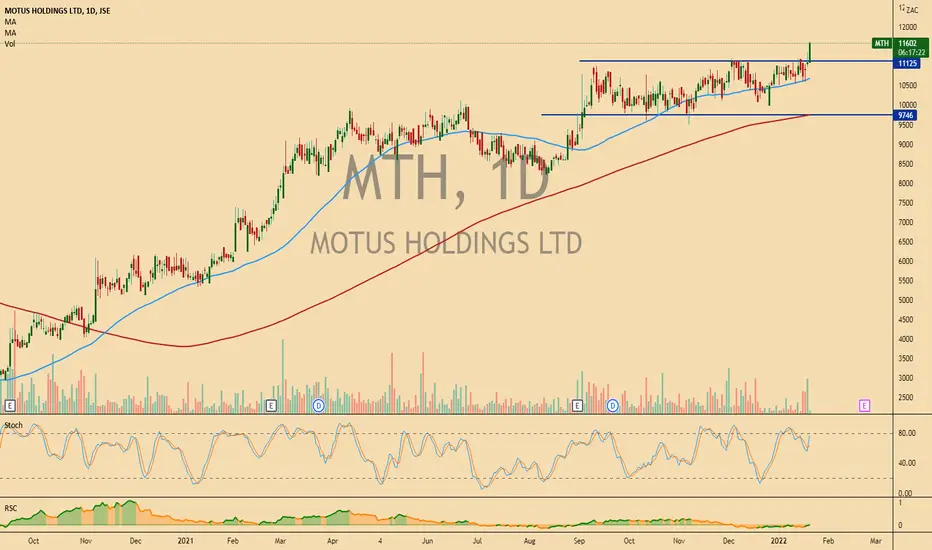
Task: Click the 5000 price axis value
Action: [906, 300]
